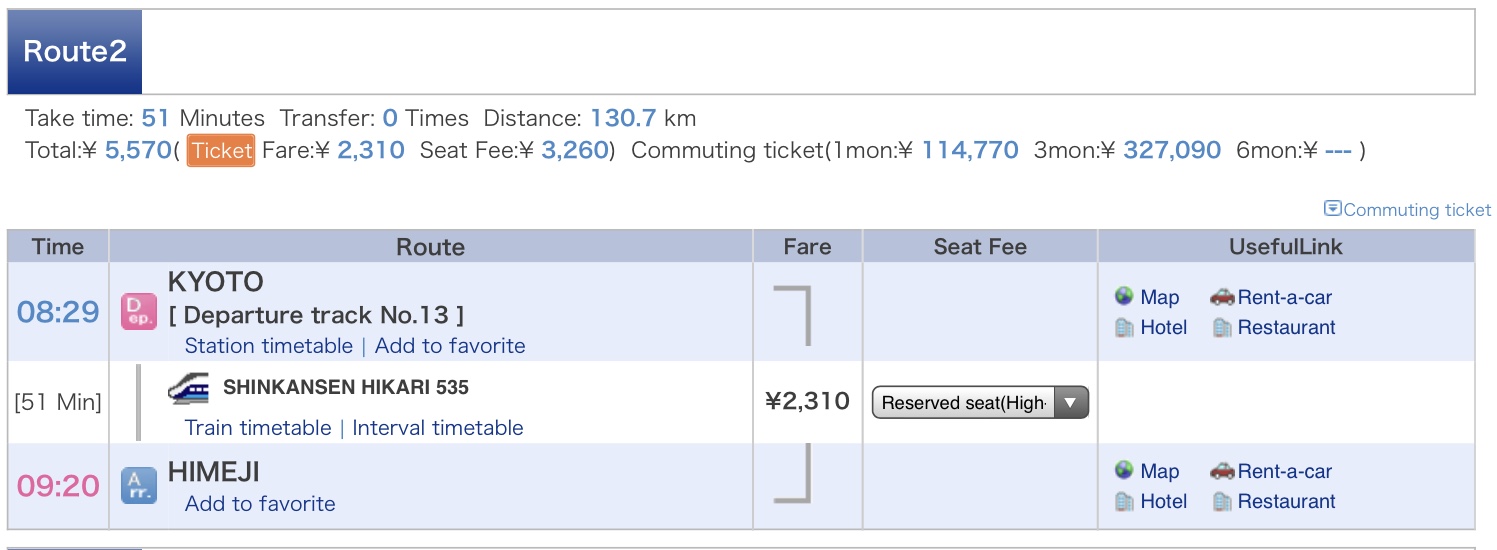The height and width of the screenshot is (550, 1497).
Task: Add HIMEJI to favorites
Action: pos(260,504)
